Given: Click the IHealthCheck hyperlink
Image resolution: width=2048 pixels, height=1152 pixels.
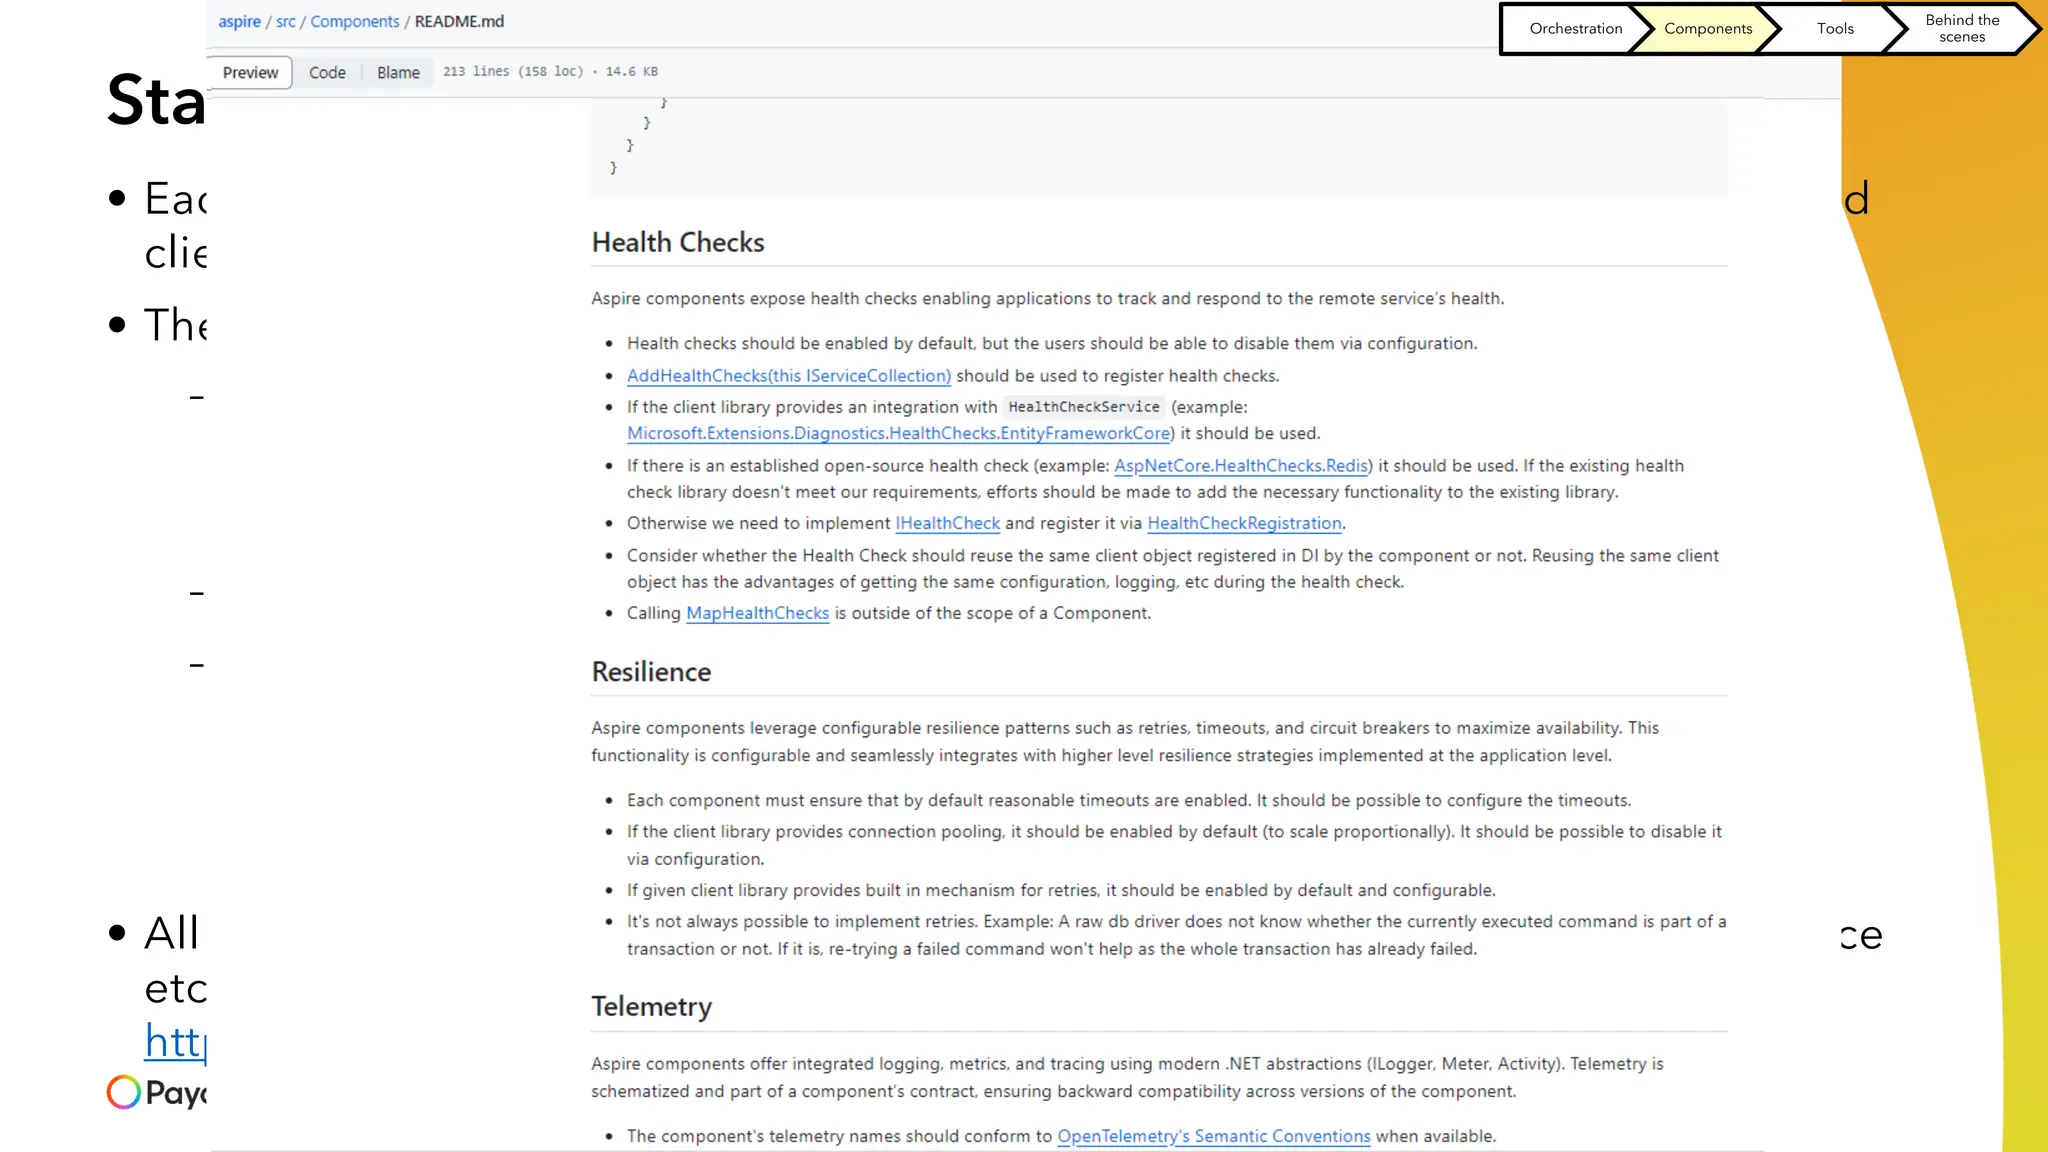Looking at the screenshot, I should pyautogui.click(x=947, y=523).
